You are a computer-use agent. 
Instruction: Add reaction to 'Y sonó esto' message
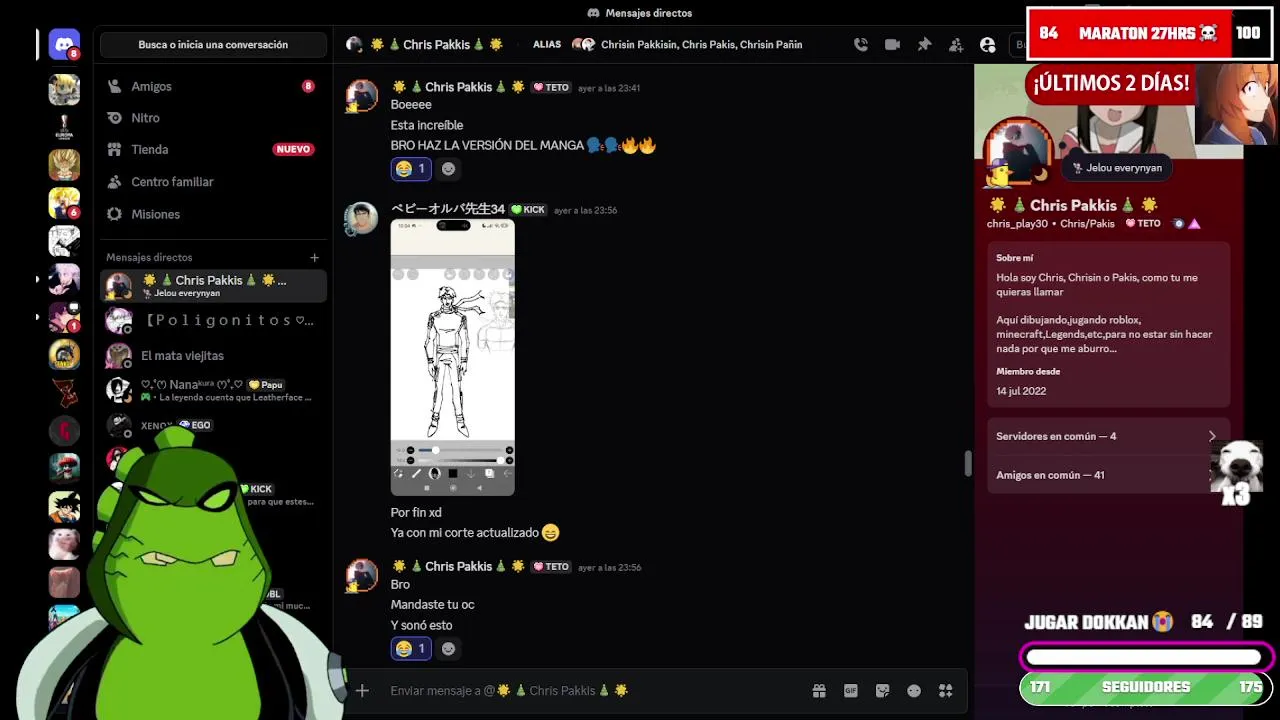[x=448, y=649]
